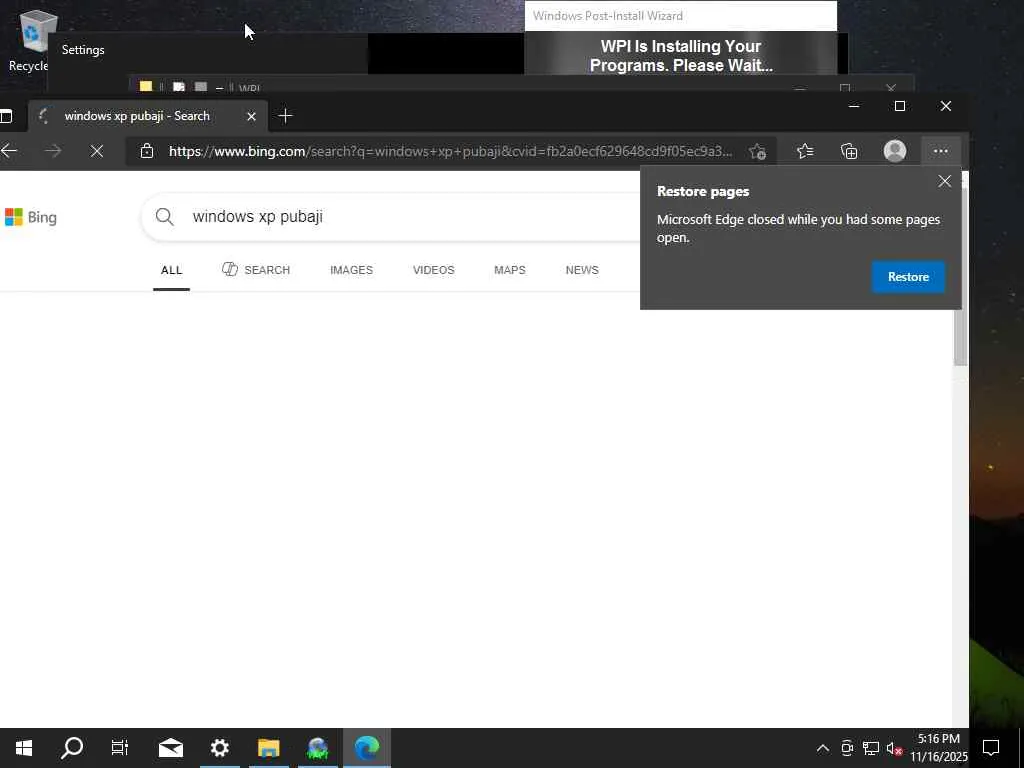
Task: Open Edge Settings and more menu
Action: [940, 151]
